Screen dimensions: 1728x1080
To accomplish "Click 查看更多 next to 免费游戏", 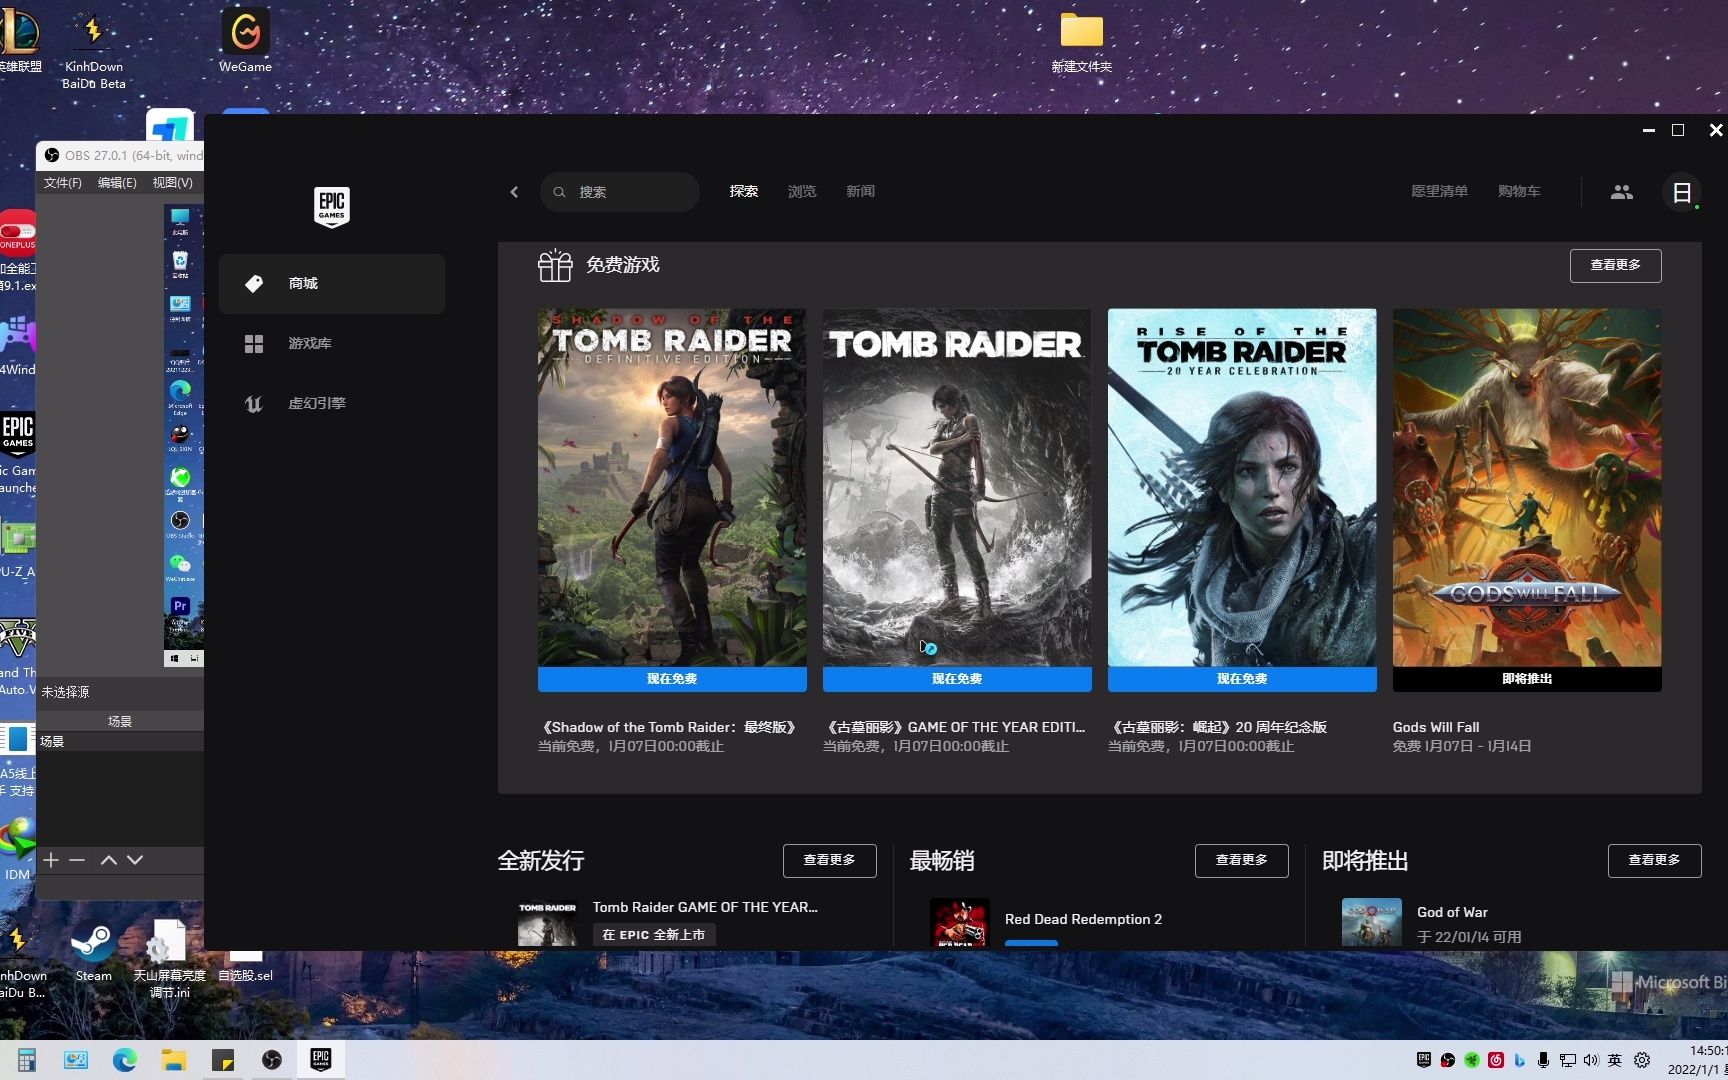I will pos(1615,265).
